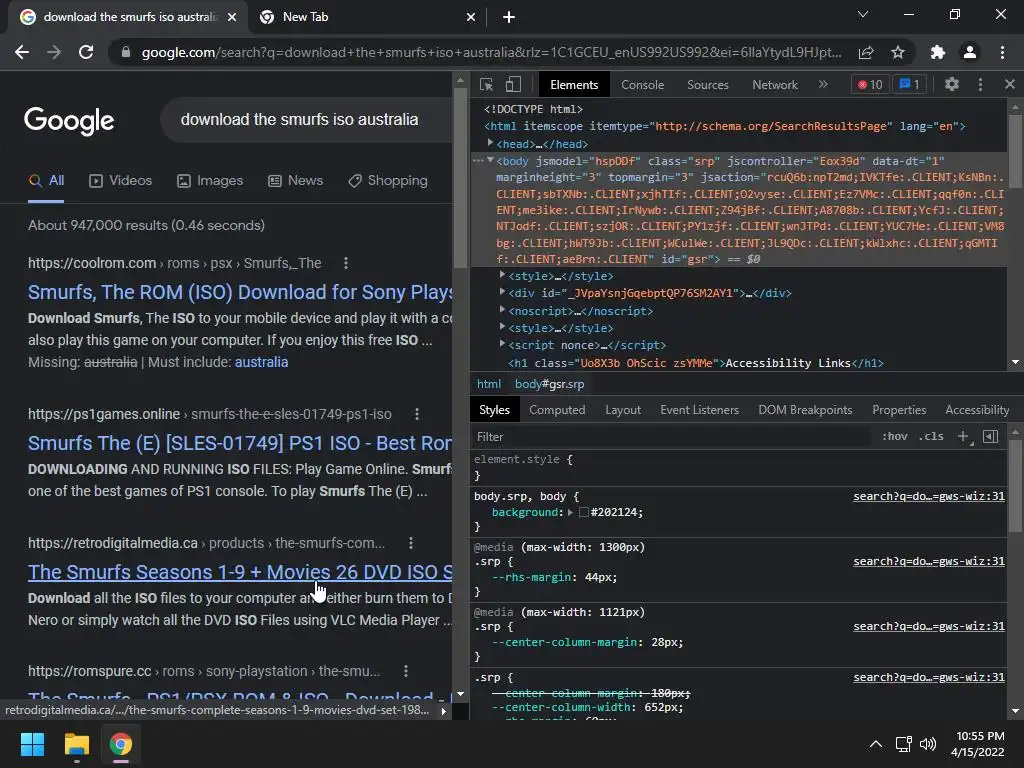Click the share page icon in address bar
The width and height of the screenshot is (1024, 768).
coord(866,52)
